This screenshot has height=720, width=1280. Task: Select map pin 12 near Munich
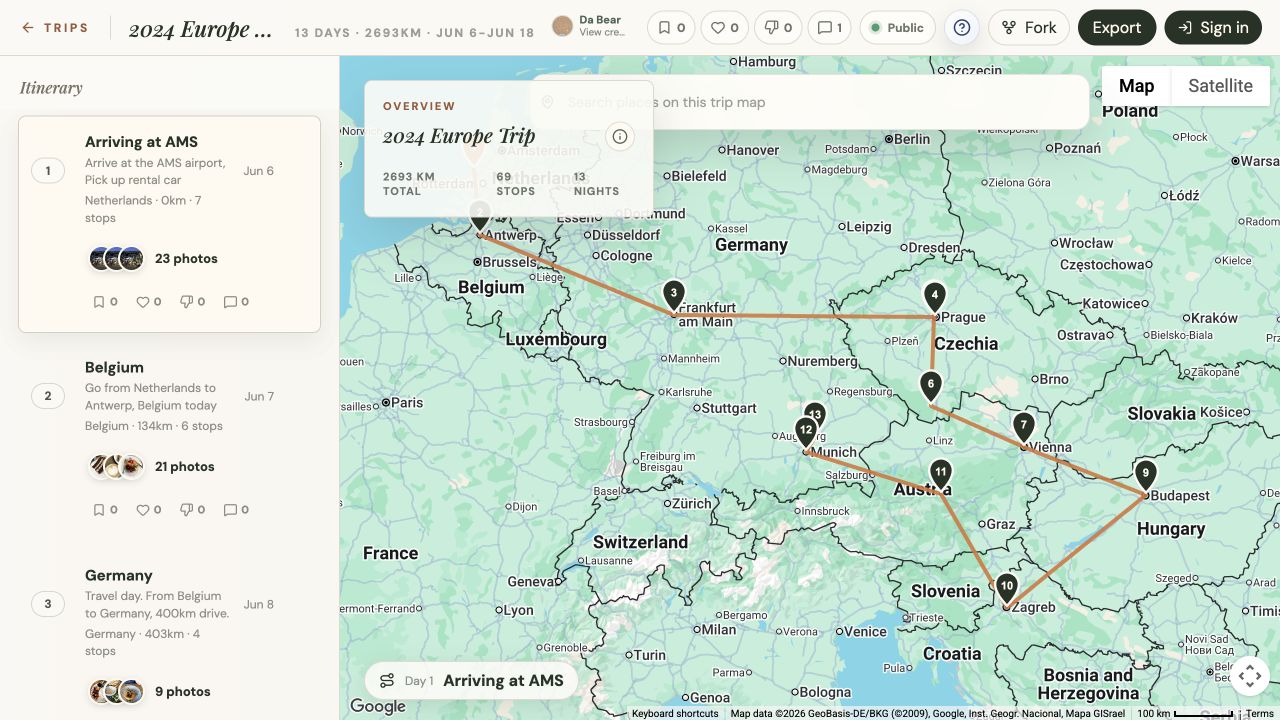(806, 431)
